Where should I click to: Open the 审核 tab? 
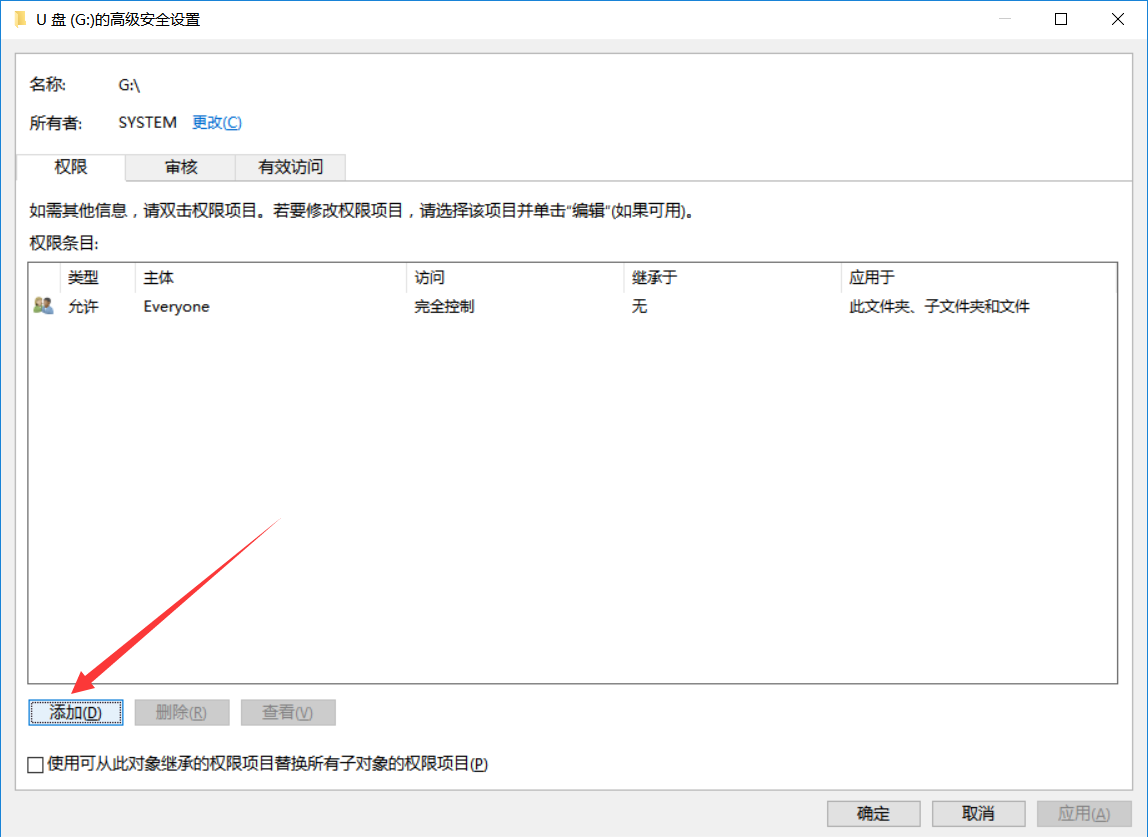point(181,167)
